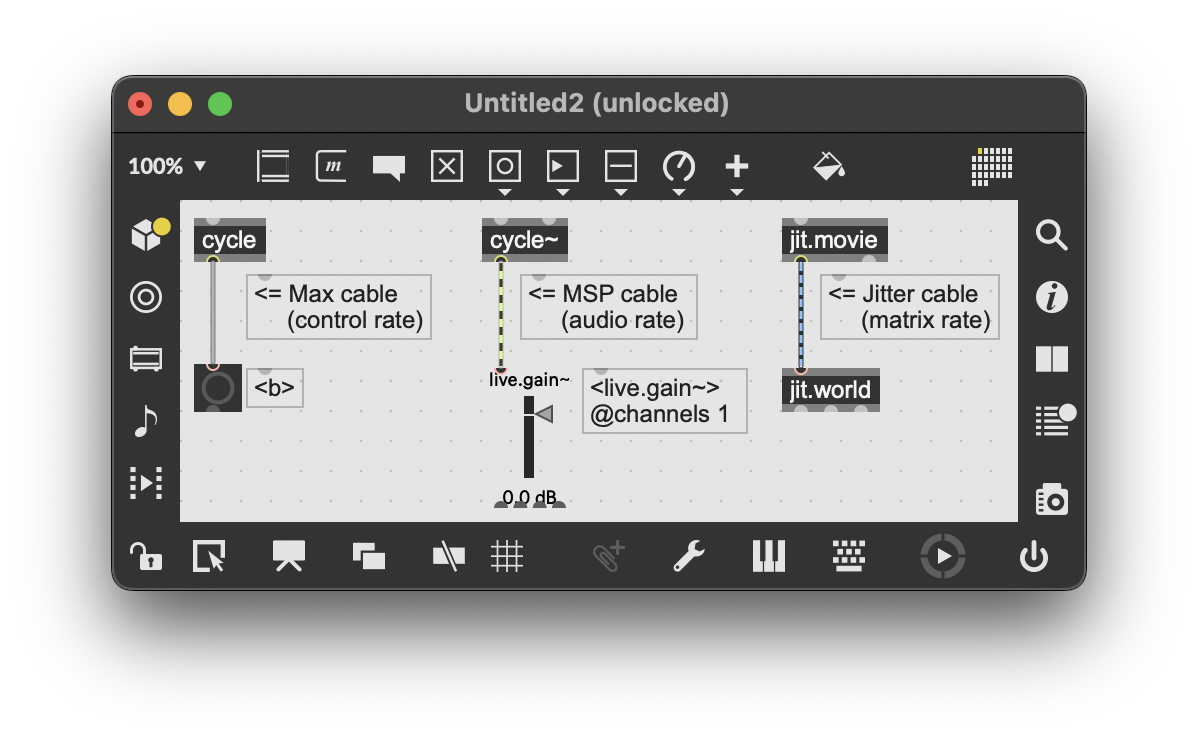Click the Inspector info icon
1198x738 pixels.
[1052, 297]
